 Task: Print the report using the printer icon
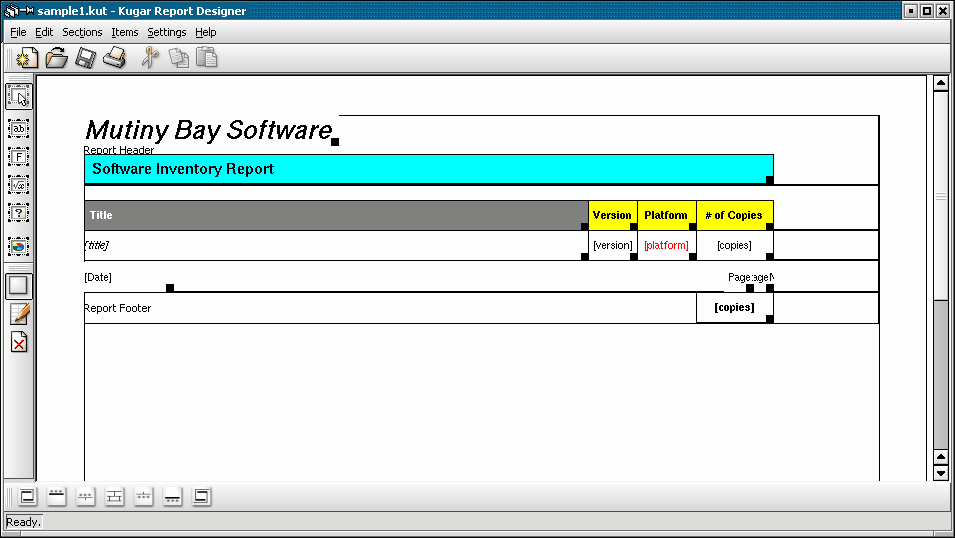[x=115, y=58]
